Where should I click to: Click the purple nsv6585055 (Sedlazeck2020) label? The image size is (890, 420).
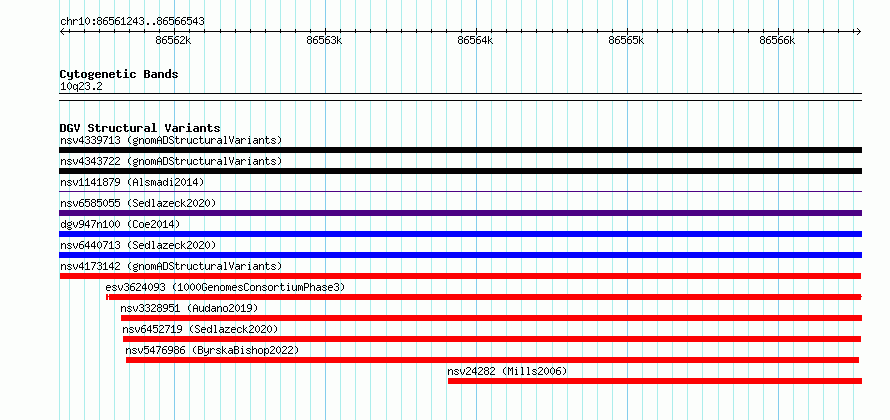tap(138, 203)
